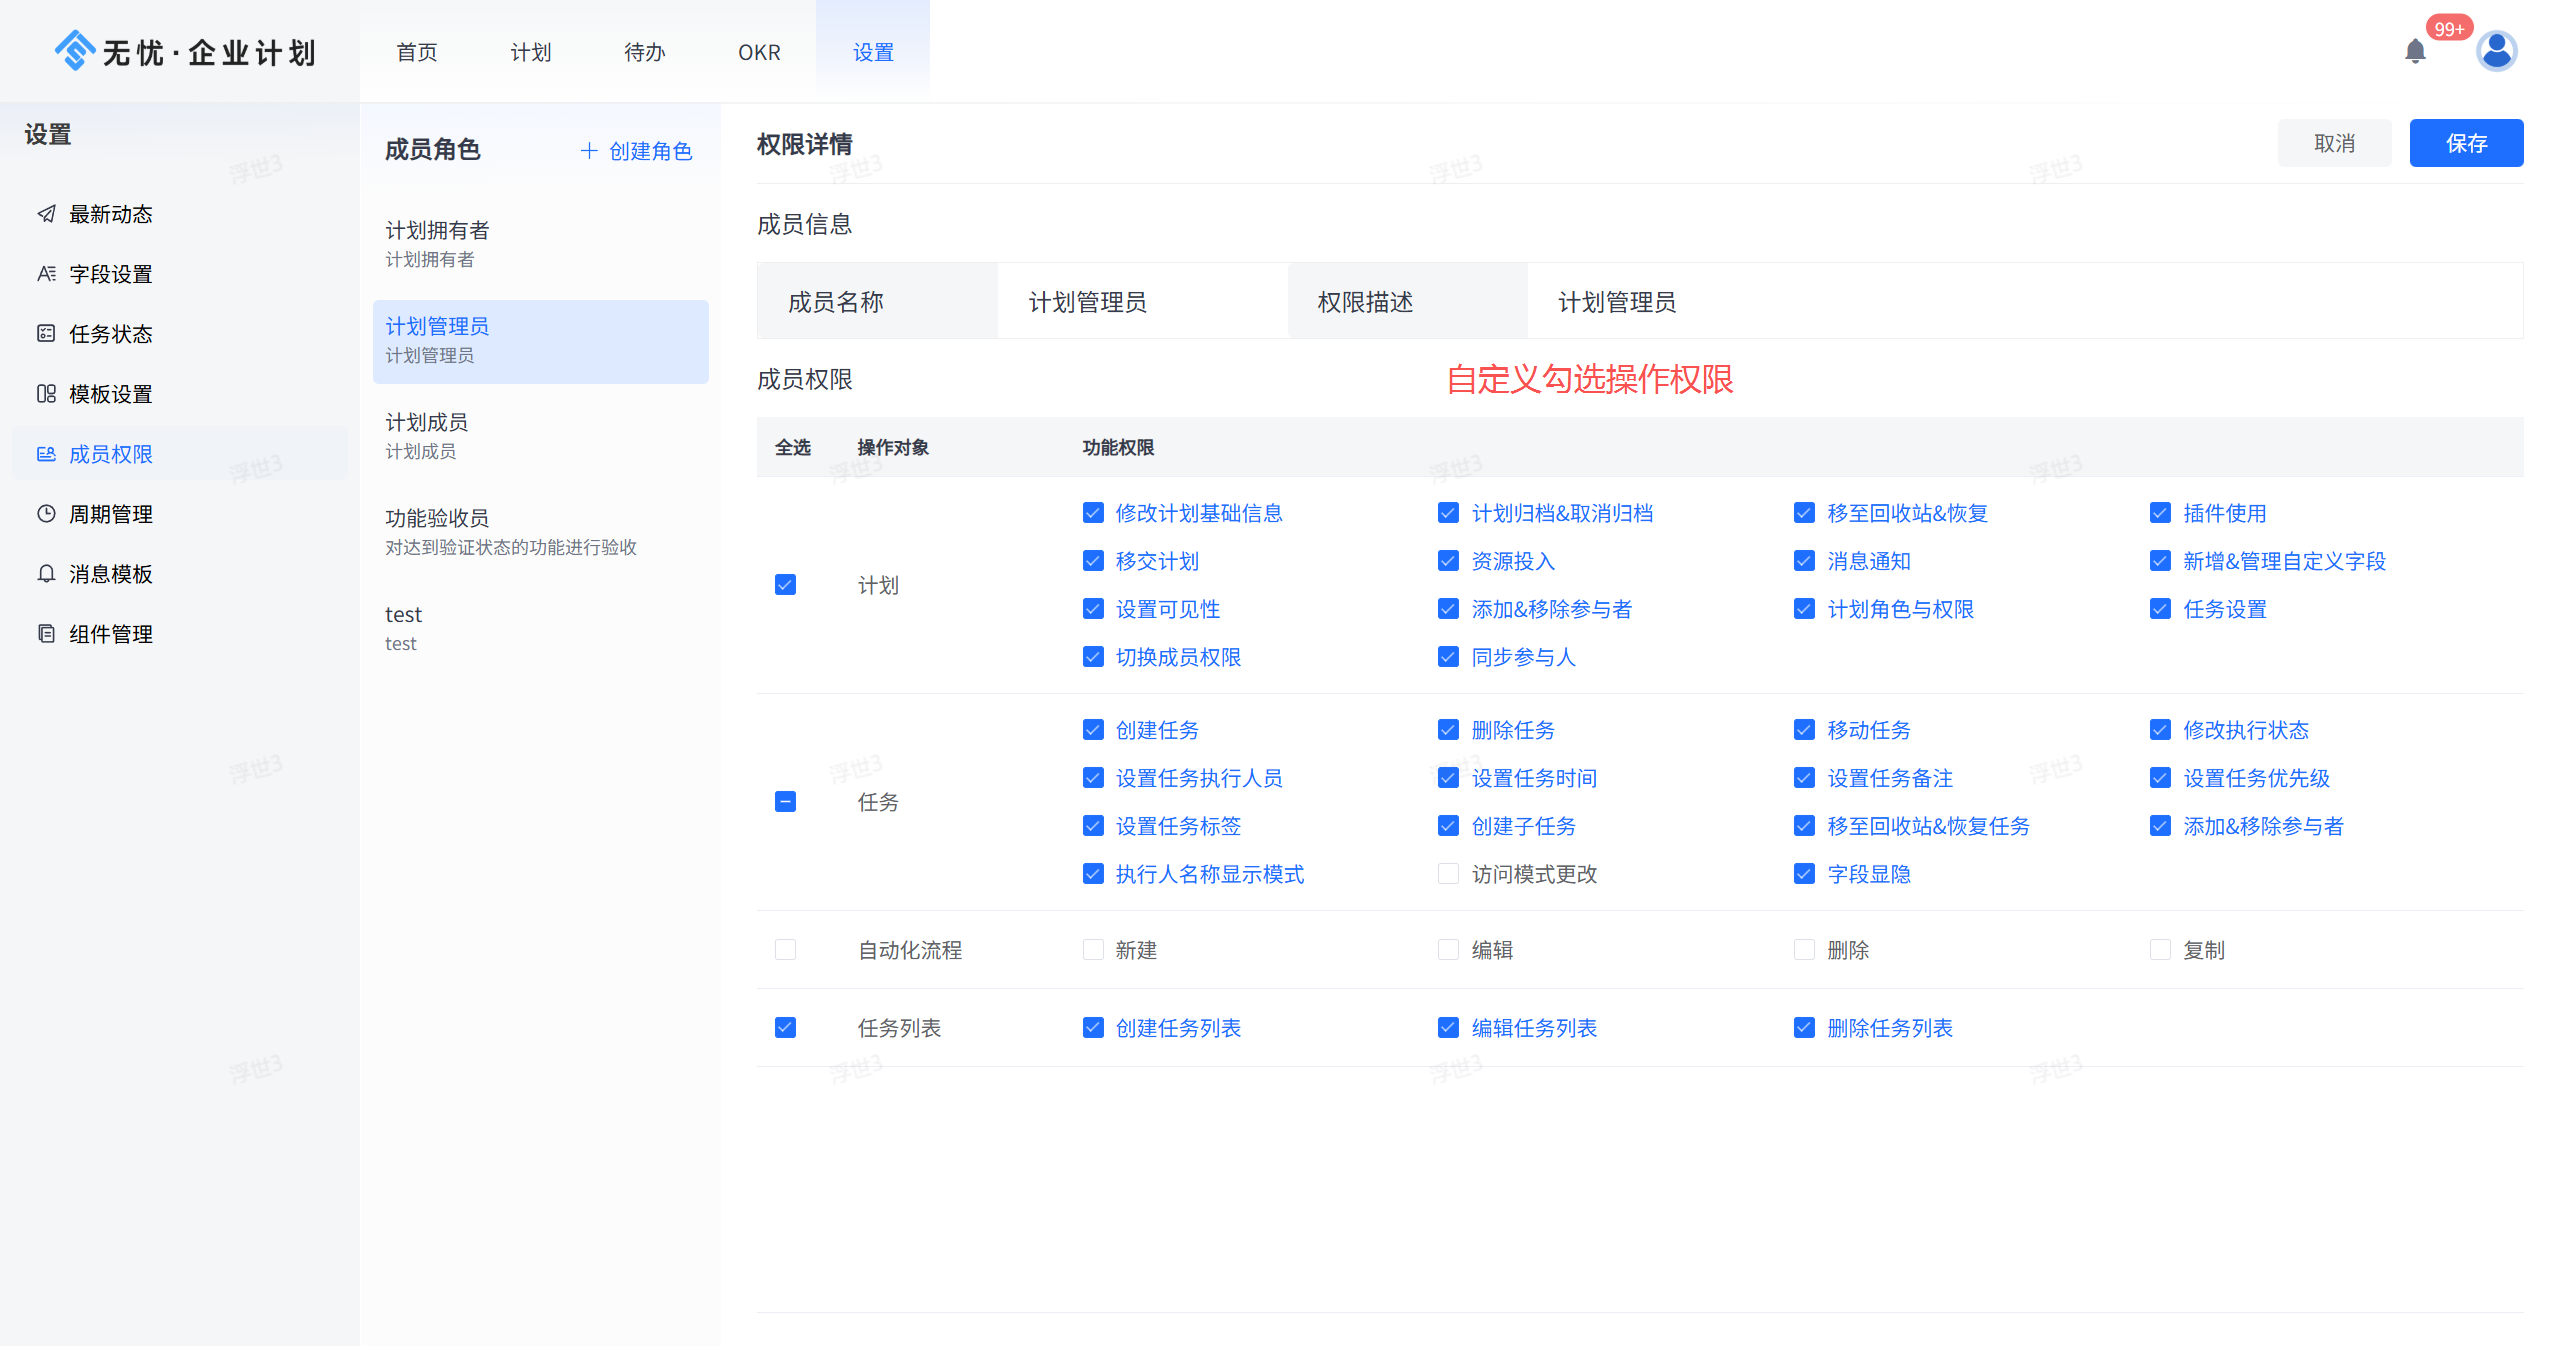The width and height of the screenshot is (2560, 1346).
Task: Click the 周期管理 clock icon
Action: click(46, 514)
